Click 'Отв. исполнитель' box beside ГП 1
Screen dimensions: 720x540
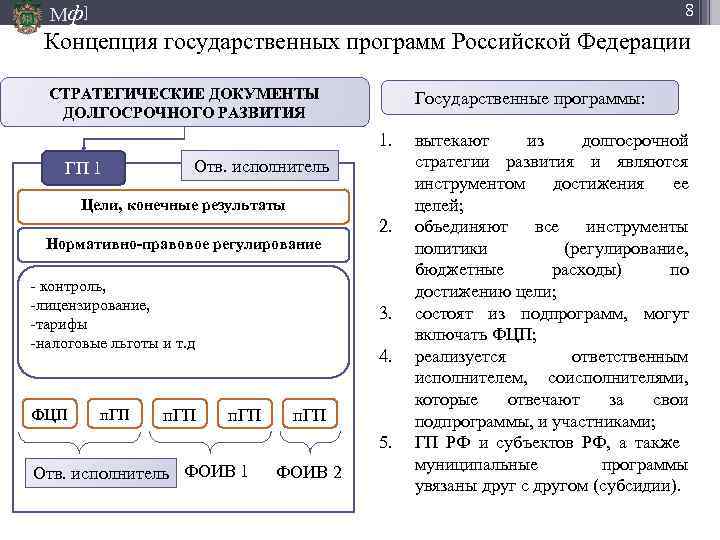(260, 166)
